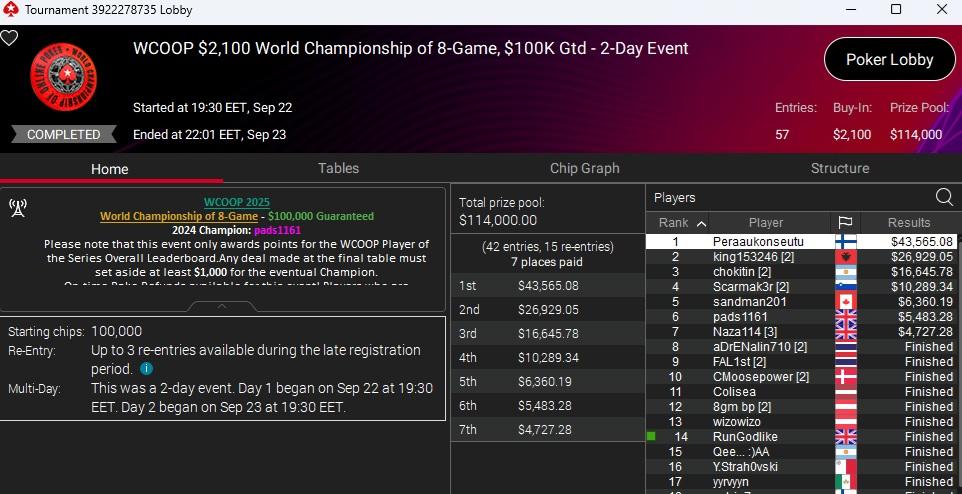Open World Championship of 8-Game link
Screen dimensions: 962x494
[x=178, y=216]
